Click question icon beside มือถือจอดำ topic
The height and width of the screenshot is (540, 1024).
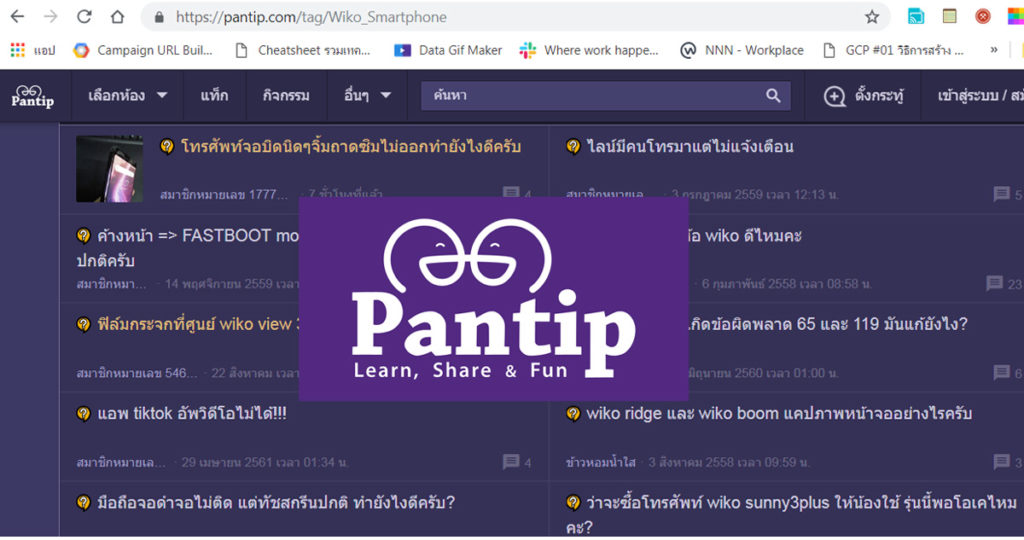tap(84, 503)
